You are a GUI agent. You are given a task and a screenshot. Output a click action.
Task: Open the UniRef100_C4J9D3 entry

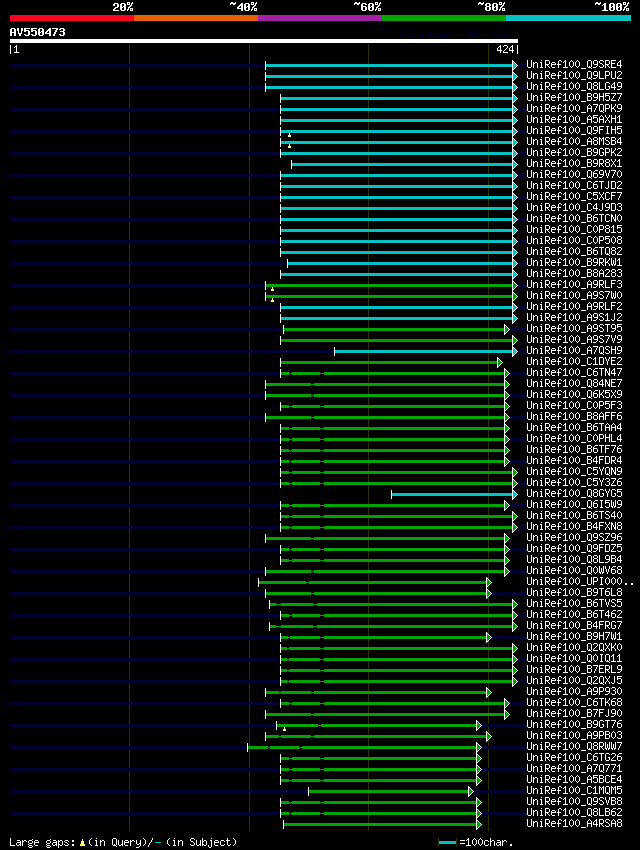click(x=574, y=208)
